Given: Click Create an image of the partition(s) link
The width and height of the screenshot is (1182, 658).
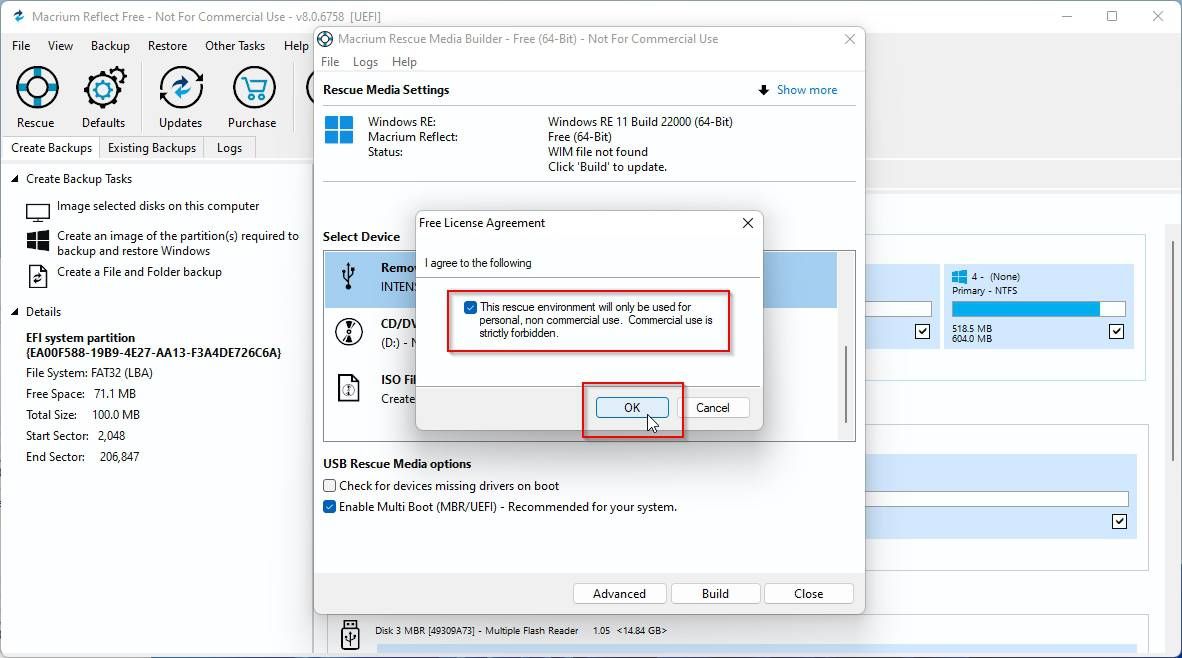Looking at the screenshot, I should pos(178,243).
